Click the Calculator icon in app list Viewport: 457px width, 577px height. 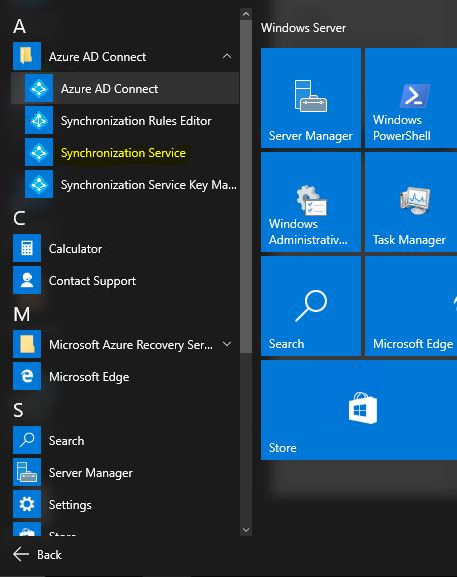27,248
